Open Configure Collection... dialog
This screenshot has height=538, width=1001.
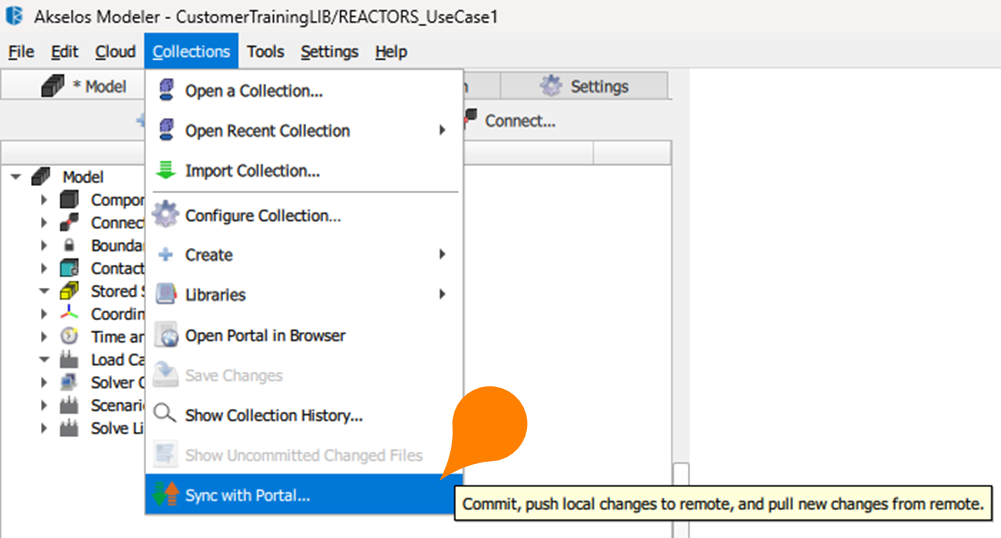304,215
